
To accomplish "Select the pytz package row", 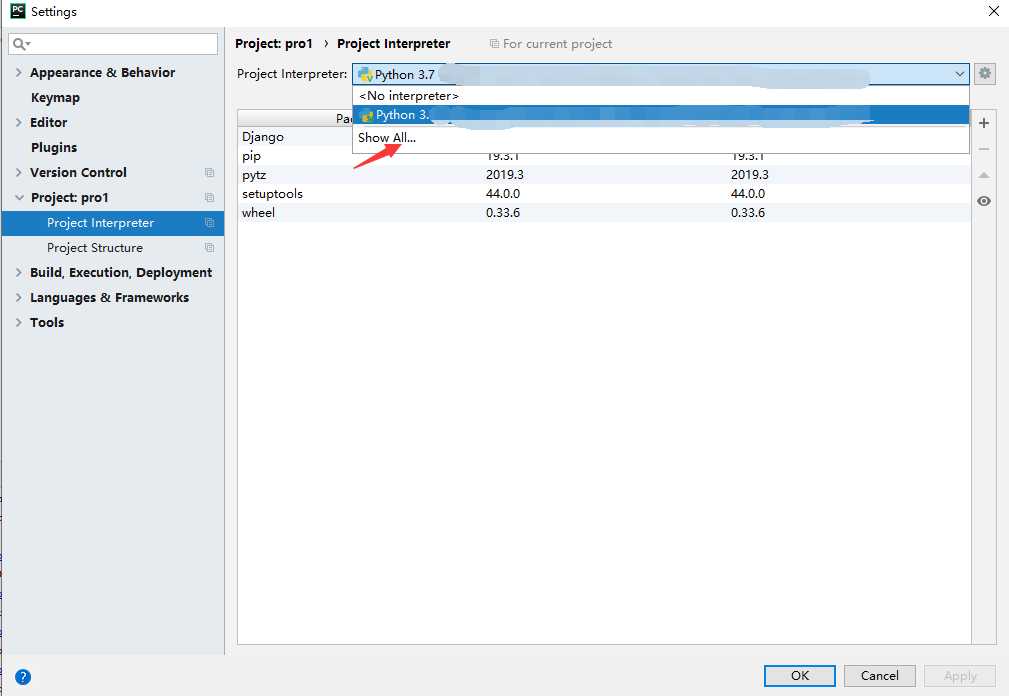I will [x=604, y=175].
